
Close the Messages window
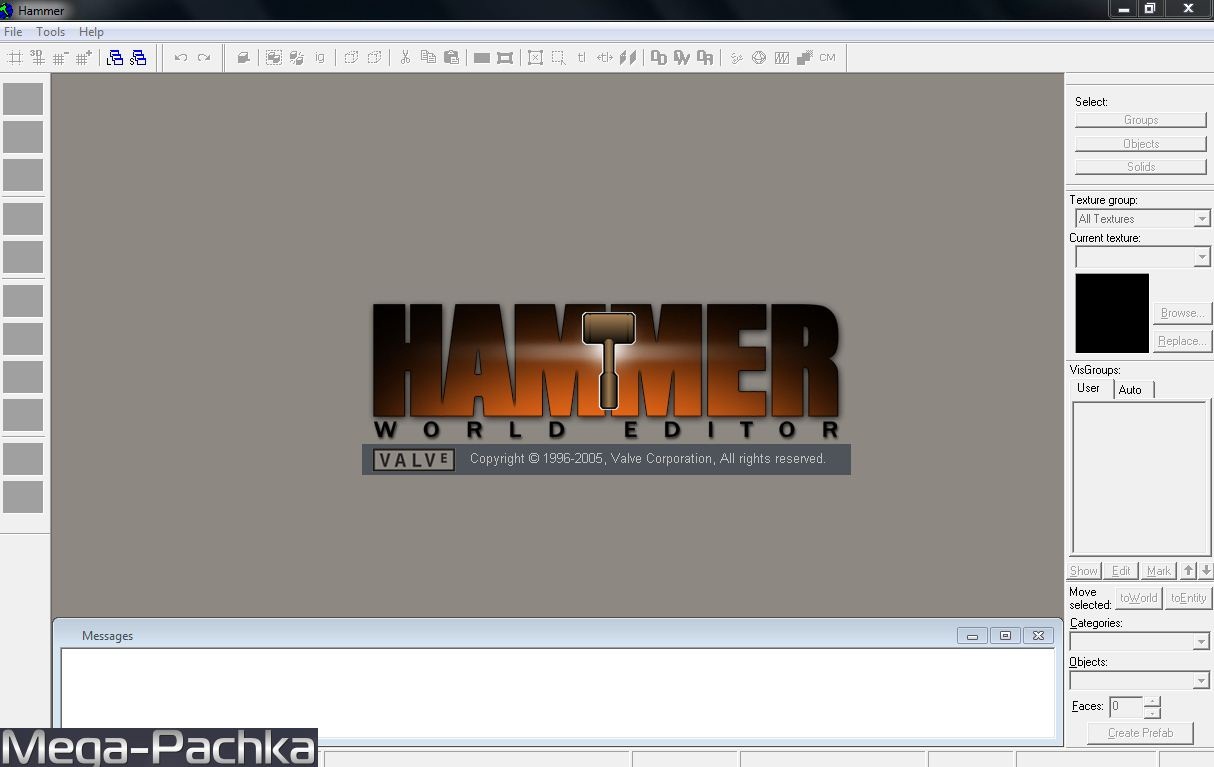point(1038,636)
